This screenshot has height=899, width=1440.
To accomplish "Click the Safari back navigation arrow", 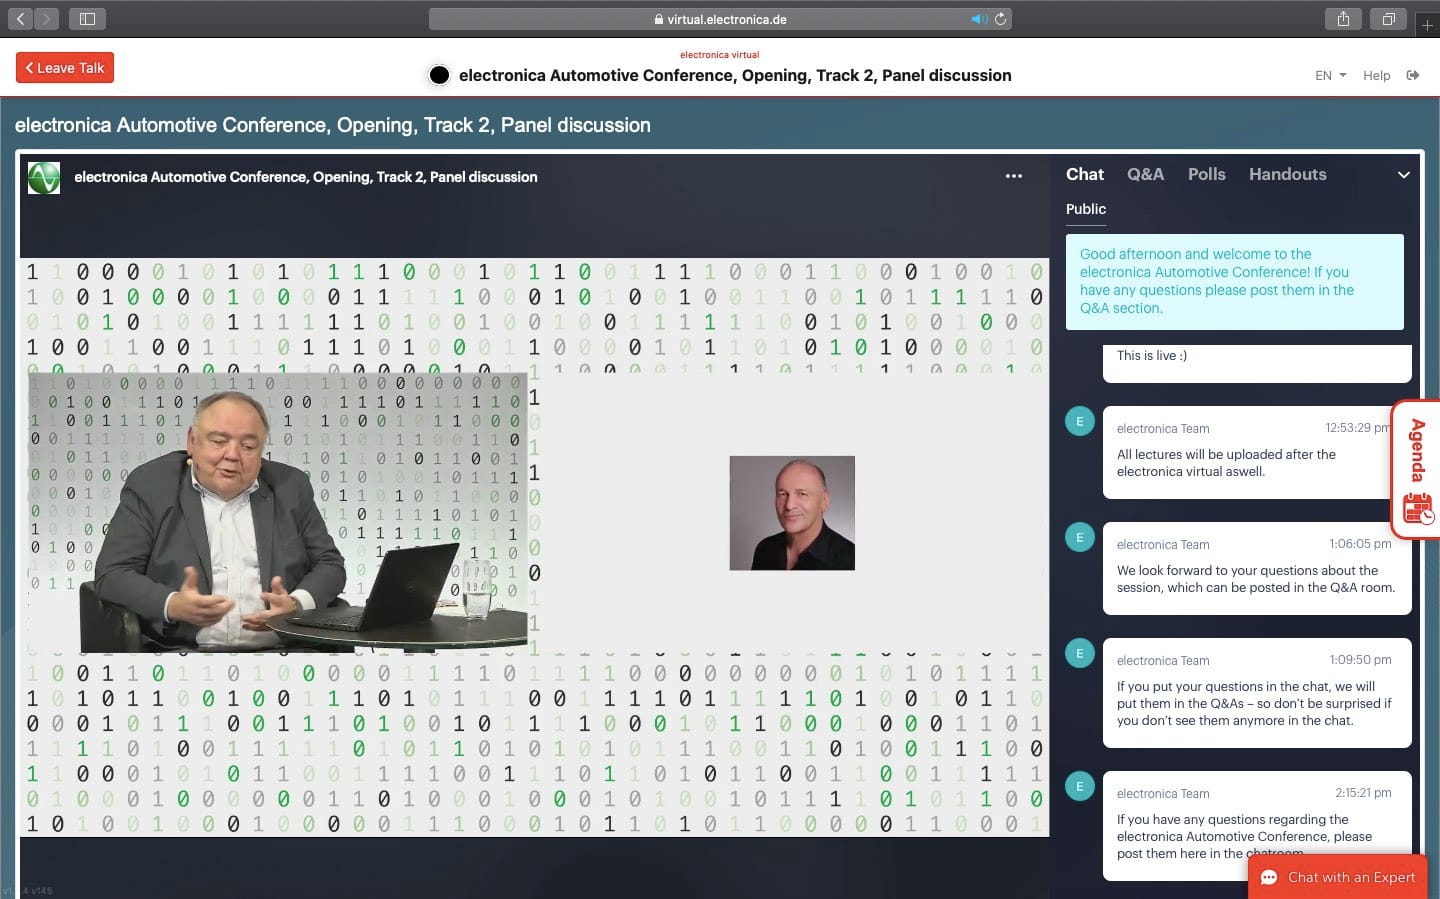I will point(21,19).
